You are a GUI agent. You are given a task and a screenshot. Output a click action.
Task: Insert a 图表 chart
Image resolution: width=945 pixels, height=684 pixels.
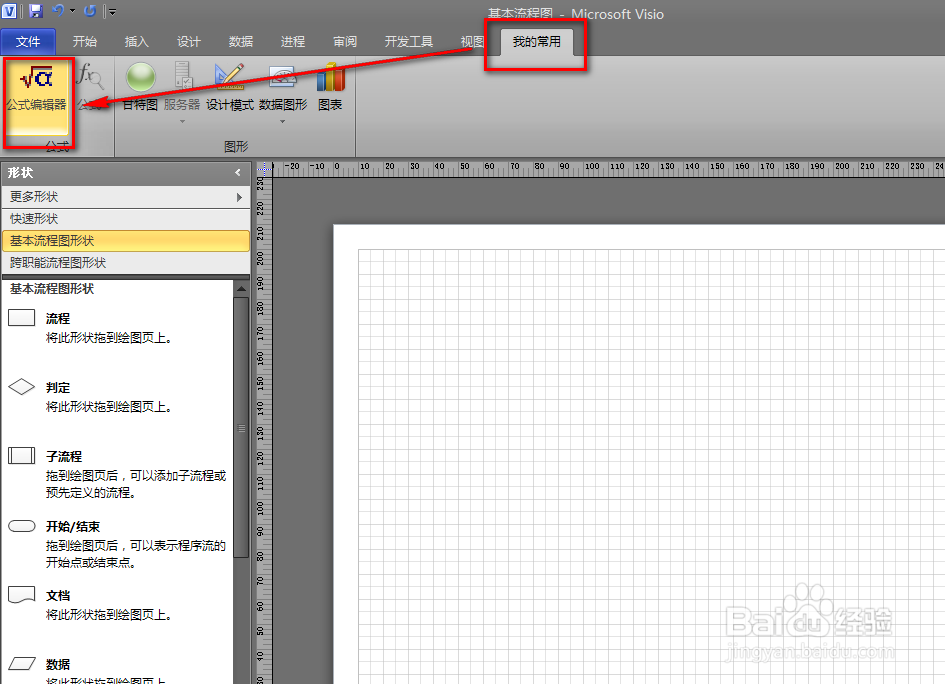[330, 88]
